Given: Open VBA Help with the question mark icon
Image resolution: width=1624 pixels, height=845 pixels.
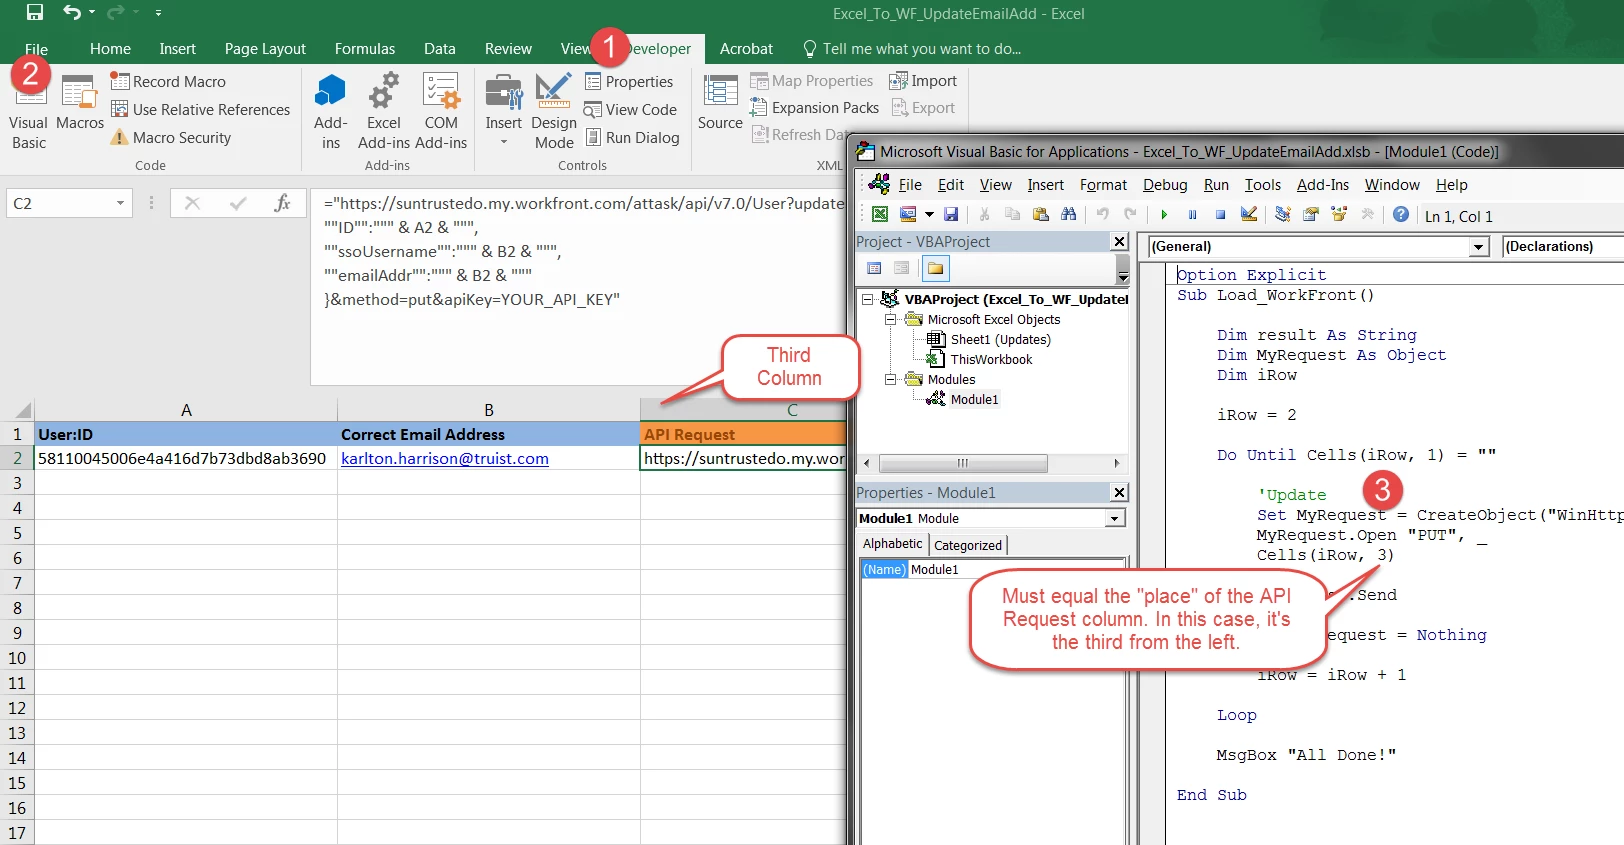Looking at the screenshot, I should [1401, 215].
